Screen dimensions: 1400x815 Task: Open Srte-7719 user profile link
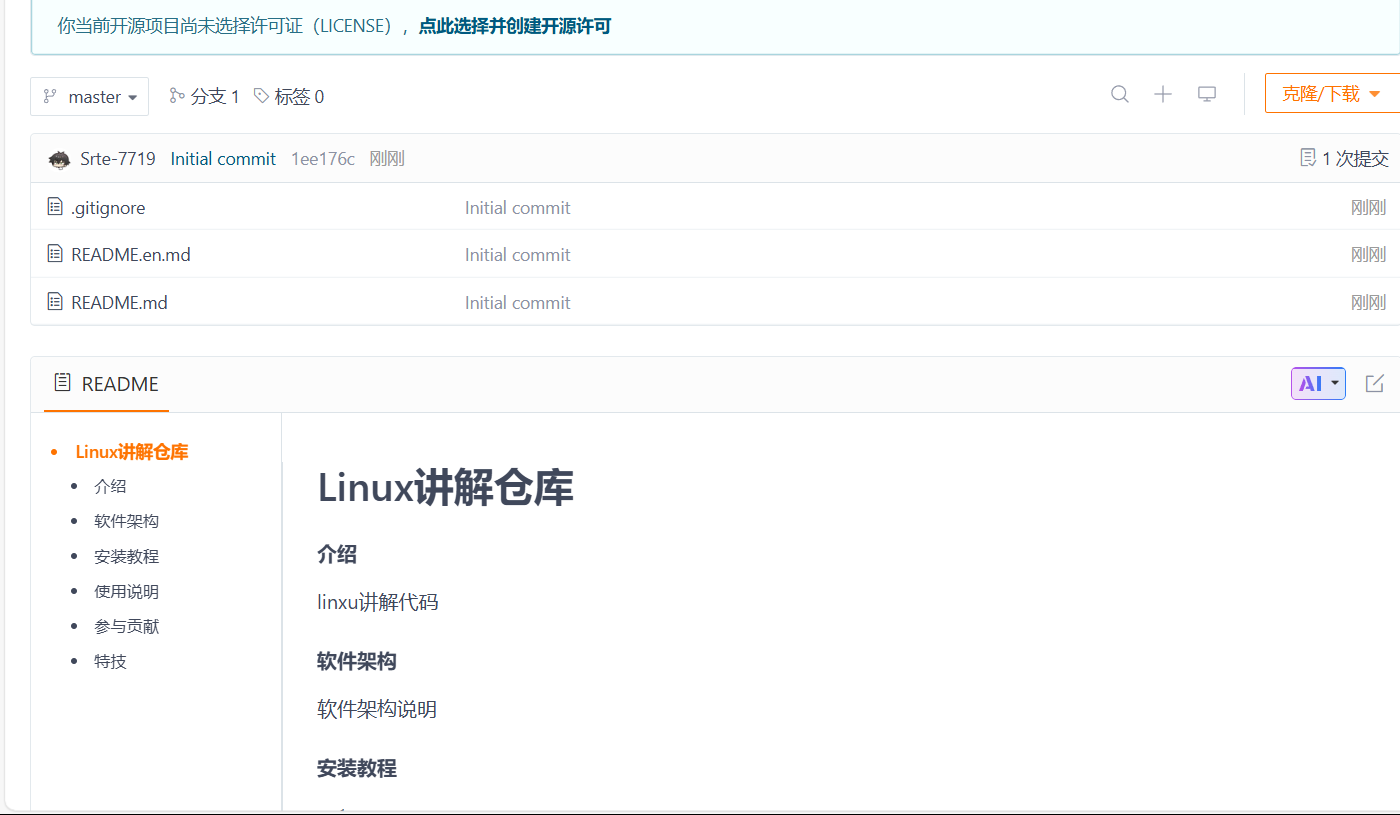[x=118, y=159]
